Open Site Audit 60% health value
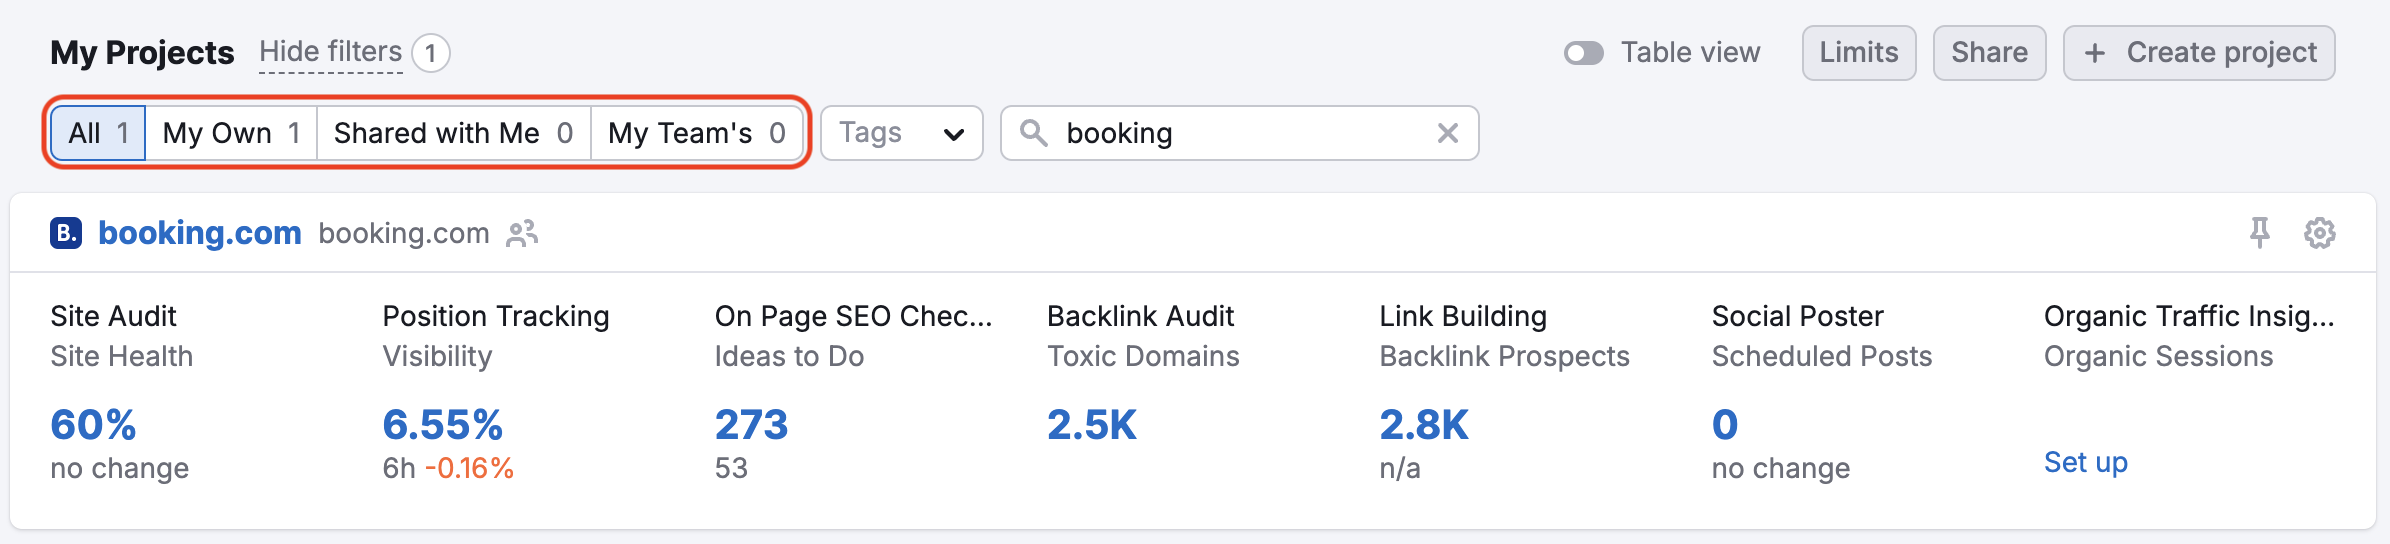 (x=93, y=425)
